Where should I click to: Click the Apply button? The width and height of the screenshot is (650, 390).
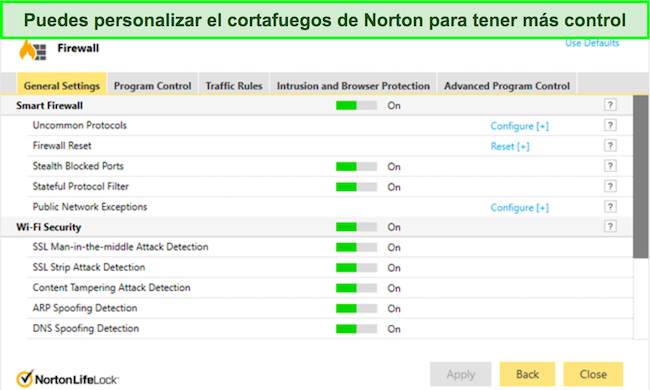[x=461, y=374]
